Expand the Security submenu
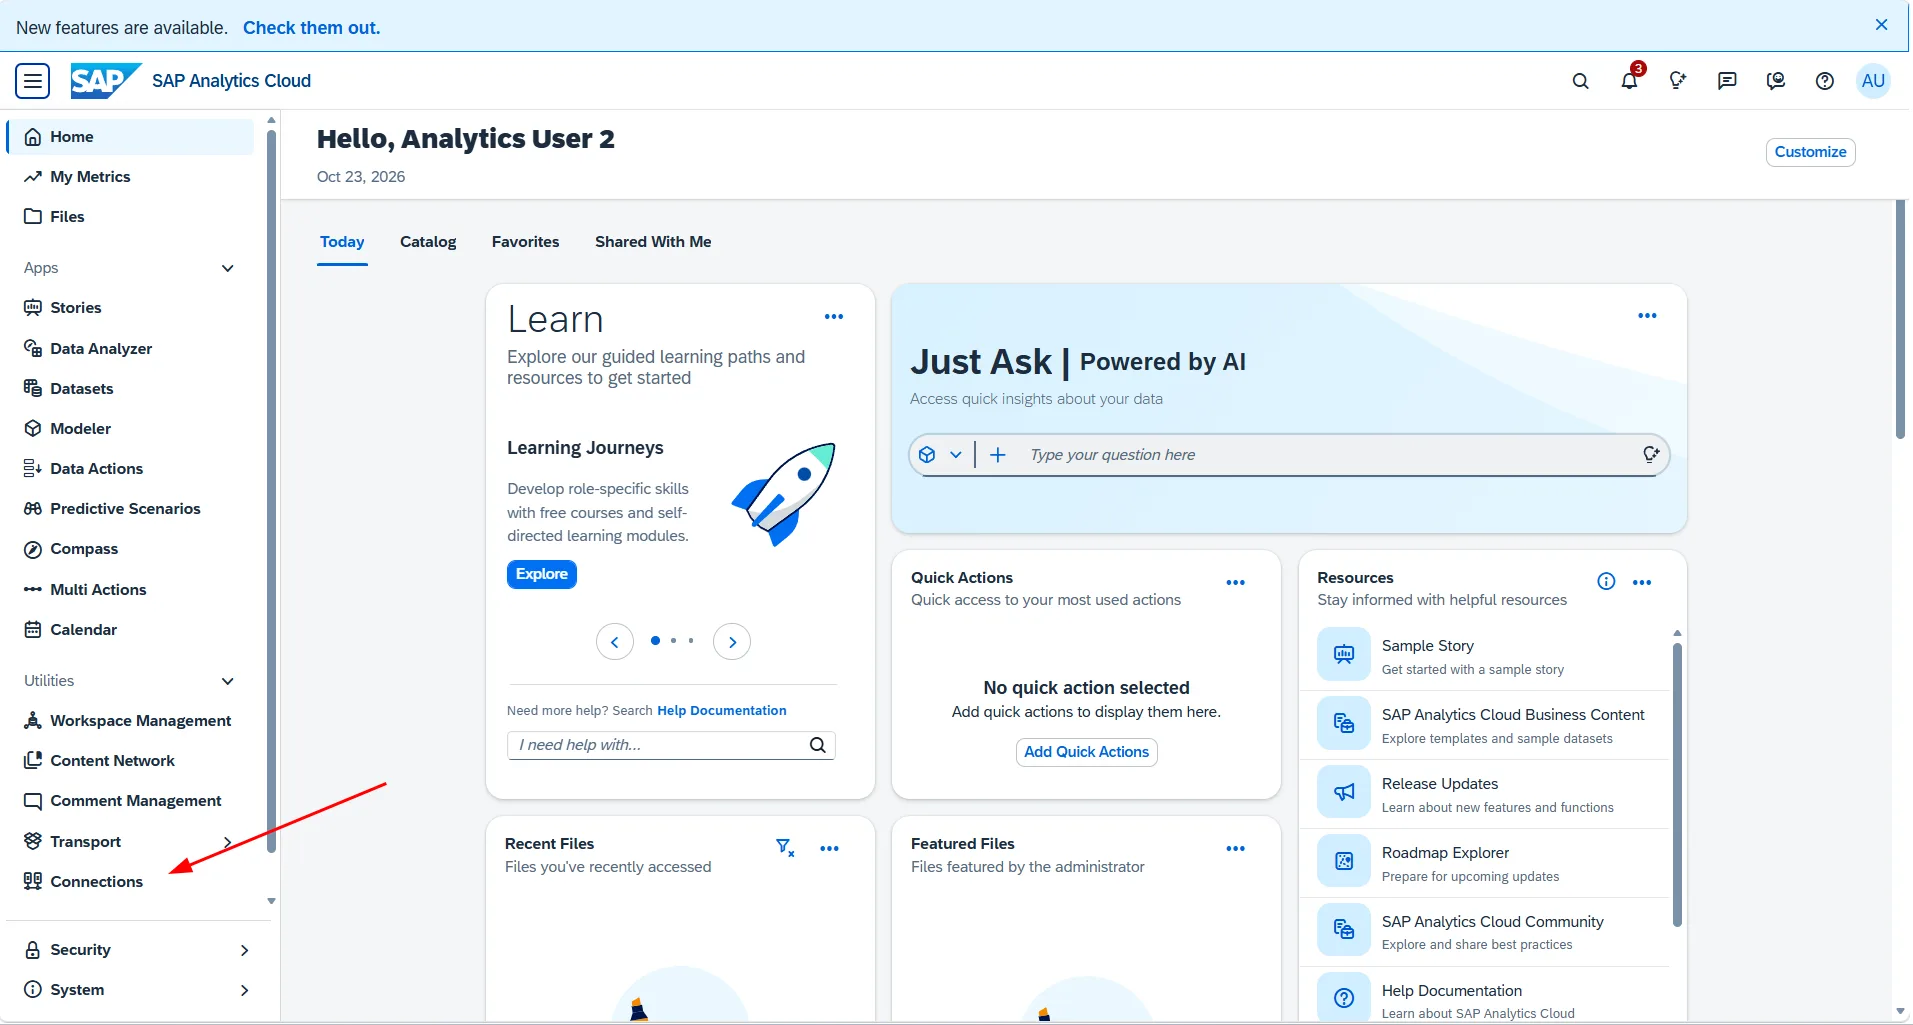This screenshot has width=1913, height=1025. click(245, 950)
